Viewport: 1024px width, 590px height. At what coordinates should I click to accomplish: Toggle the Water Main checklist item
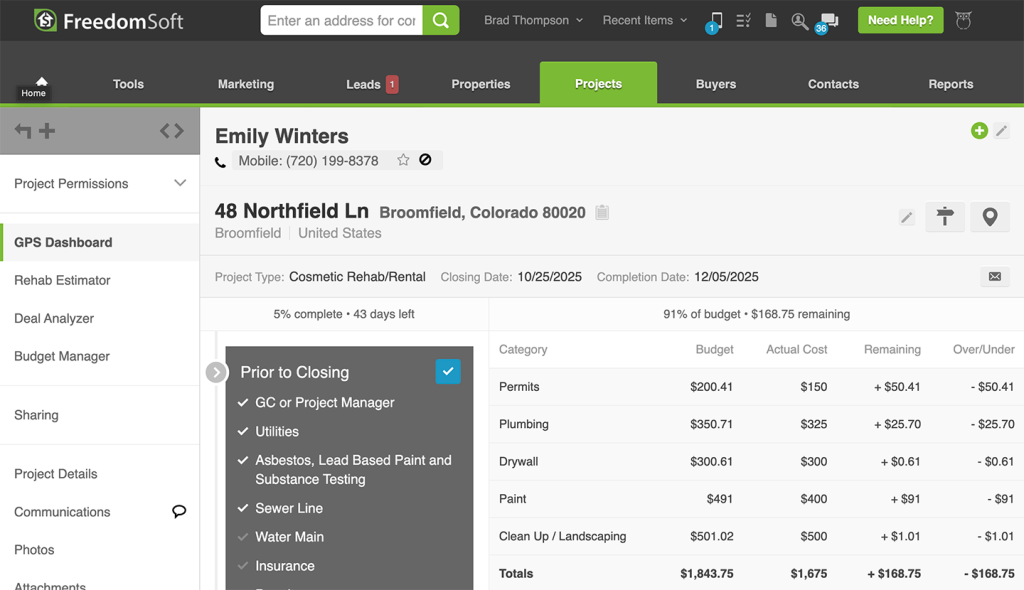(x=243, y=537)
